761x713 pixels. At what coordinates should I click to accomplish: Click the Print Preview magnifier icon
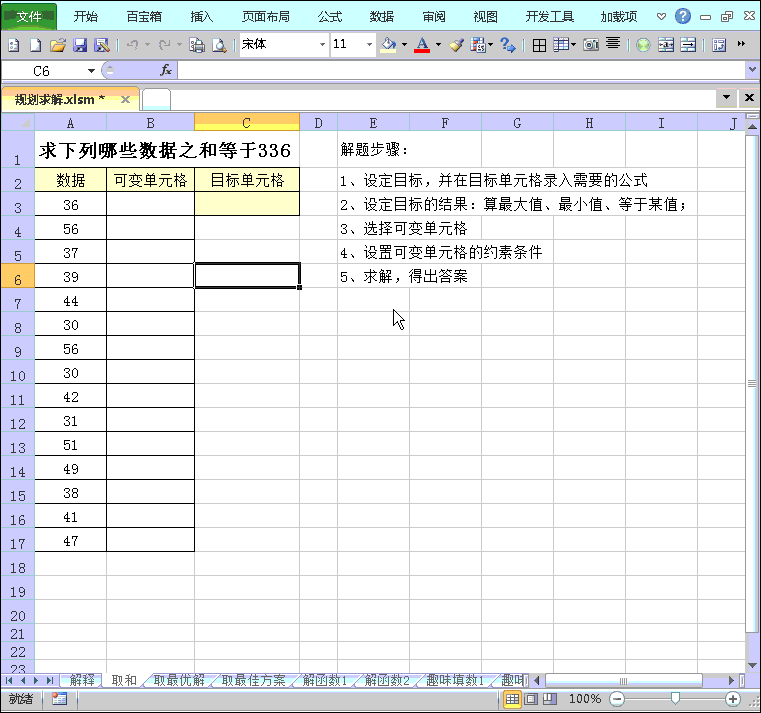tap(219, 45)
